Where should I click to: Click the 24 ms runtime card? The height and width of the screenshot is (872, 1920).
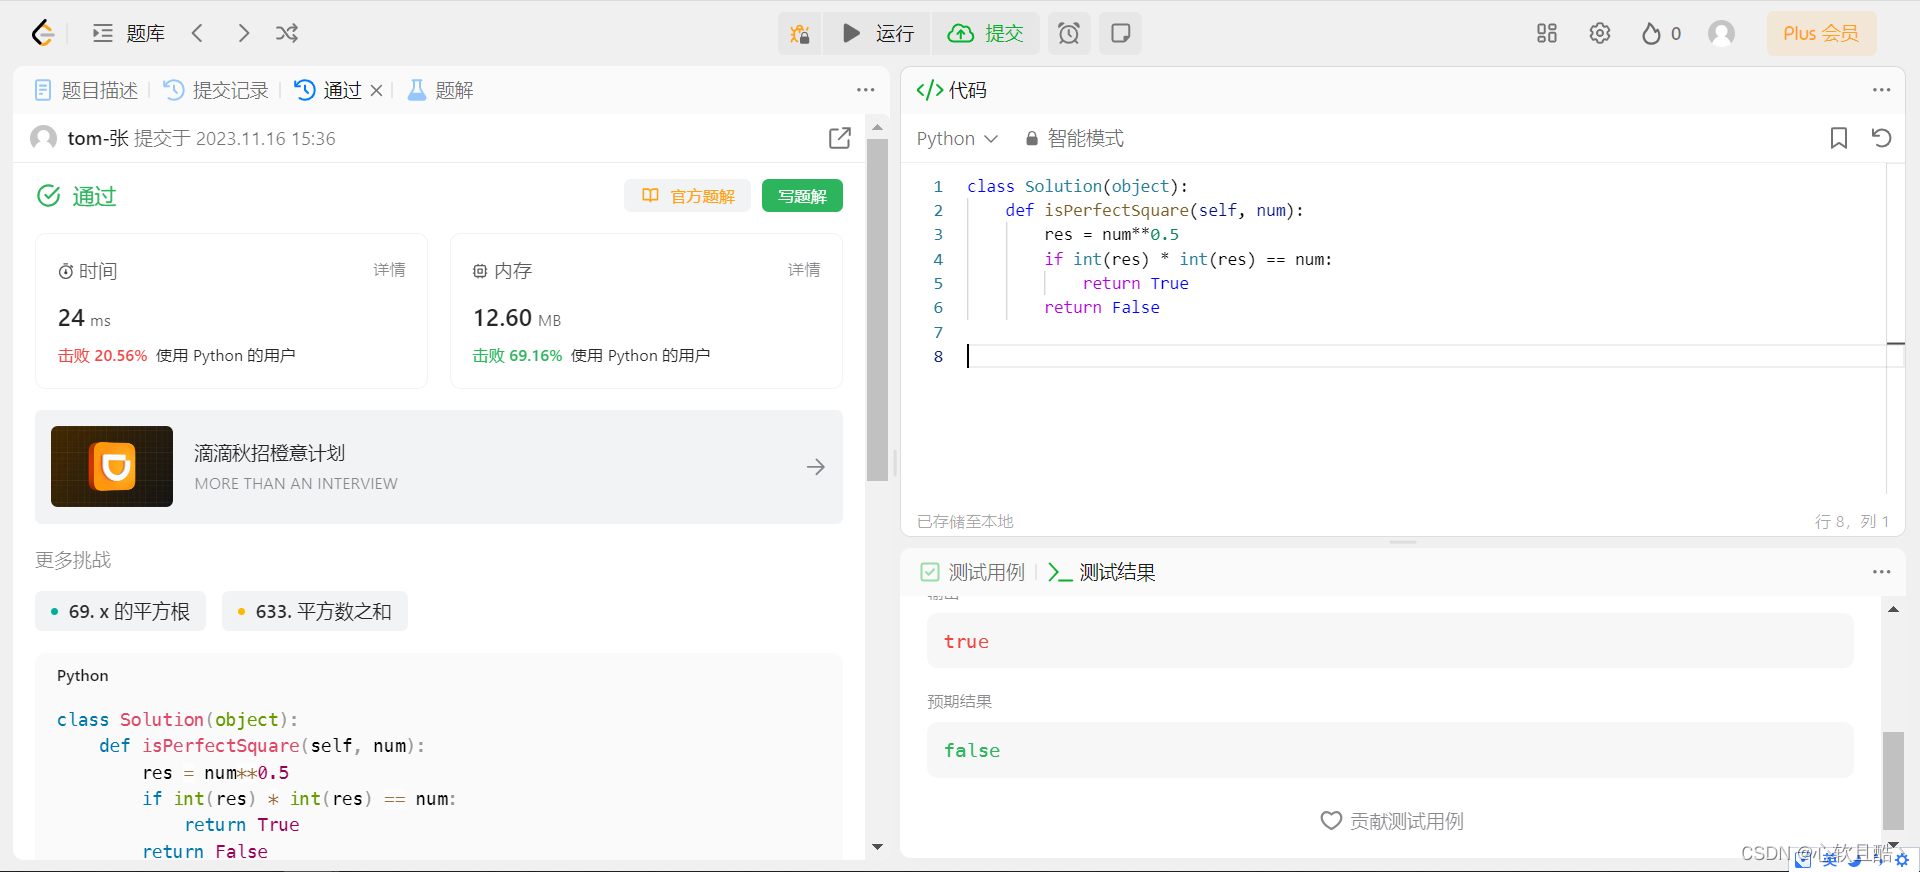[231, 311]
